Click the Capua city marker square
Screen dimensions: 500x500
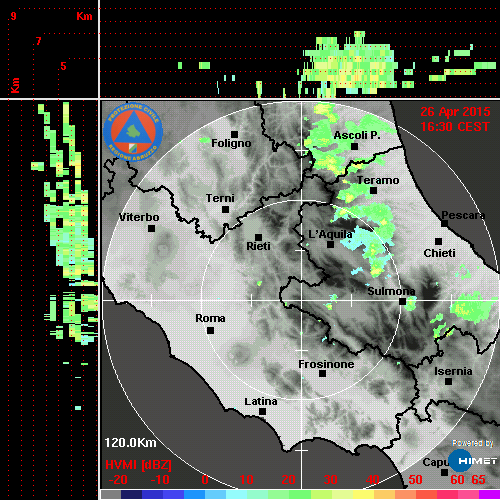444,472
